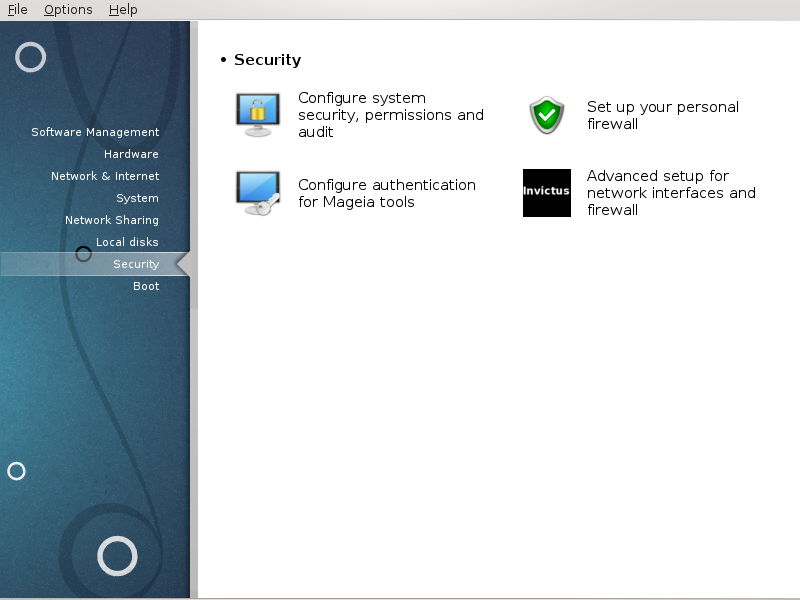Click the monitor with keys authentication icon
This screenshot has width=800, height=600.
pyautogui.click(x=258, y=193)
